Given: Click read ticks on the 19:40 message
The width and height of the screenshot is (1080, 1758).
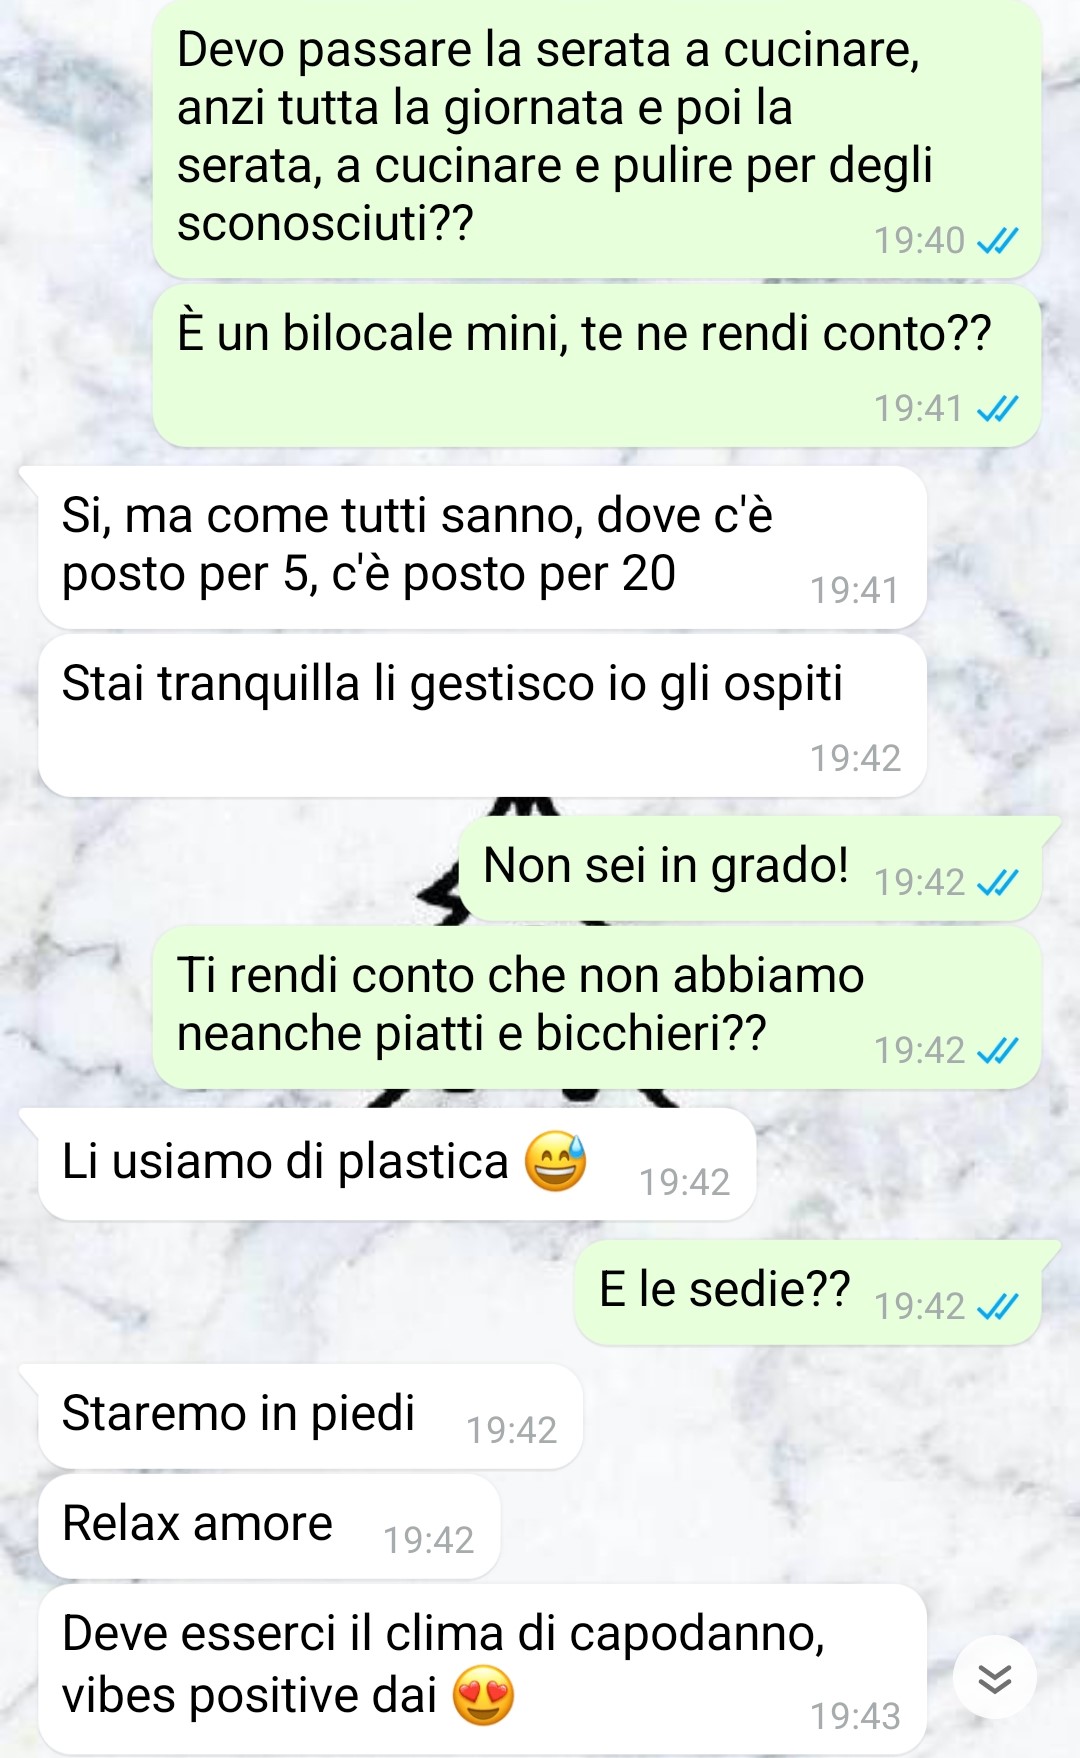Looking at the screenshot, I should (997, 240).
